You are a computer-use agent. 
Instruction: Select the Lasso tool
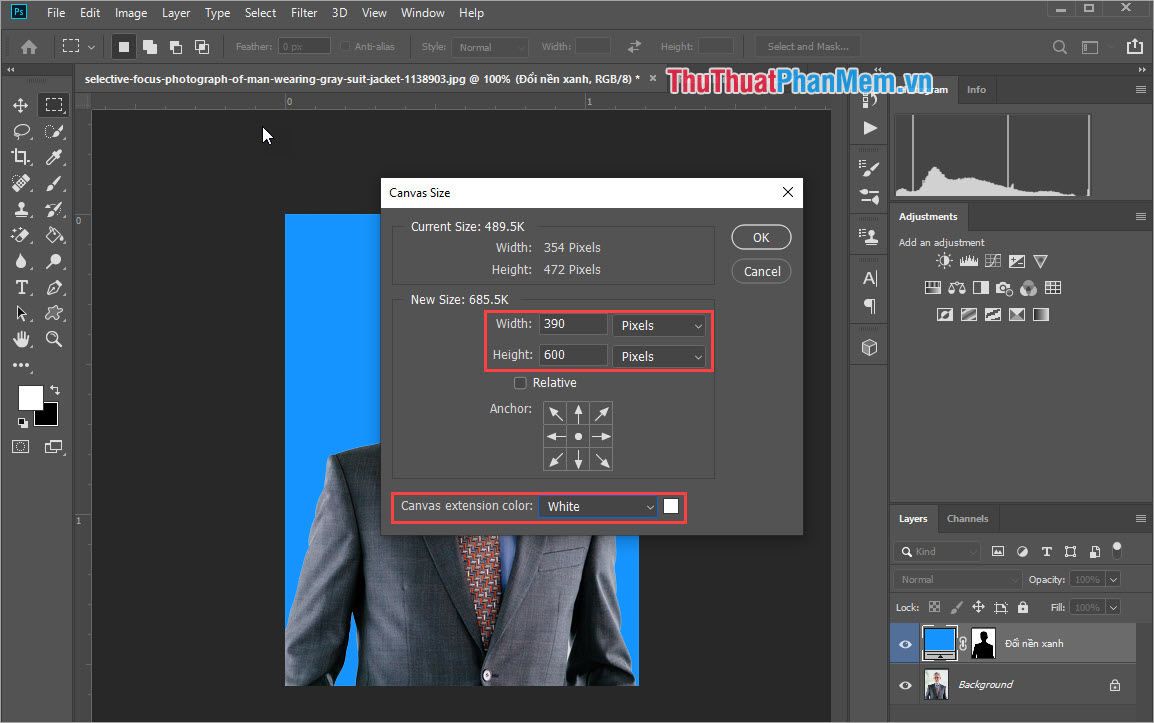tap(21, 131)
